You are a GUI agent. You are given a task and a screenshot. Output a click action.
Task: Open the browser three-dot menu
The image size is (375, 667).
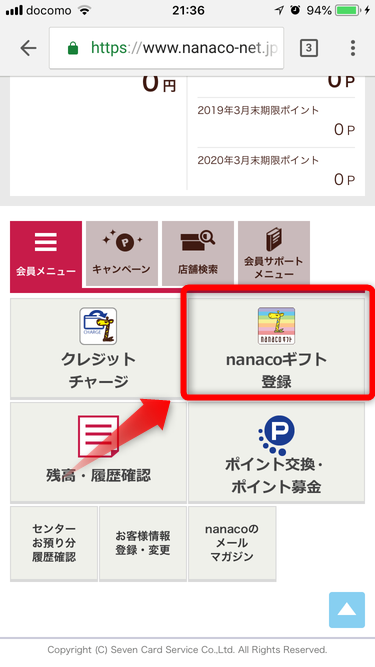(x=352, y=48)
